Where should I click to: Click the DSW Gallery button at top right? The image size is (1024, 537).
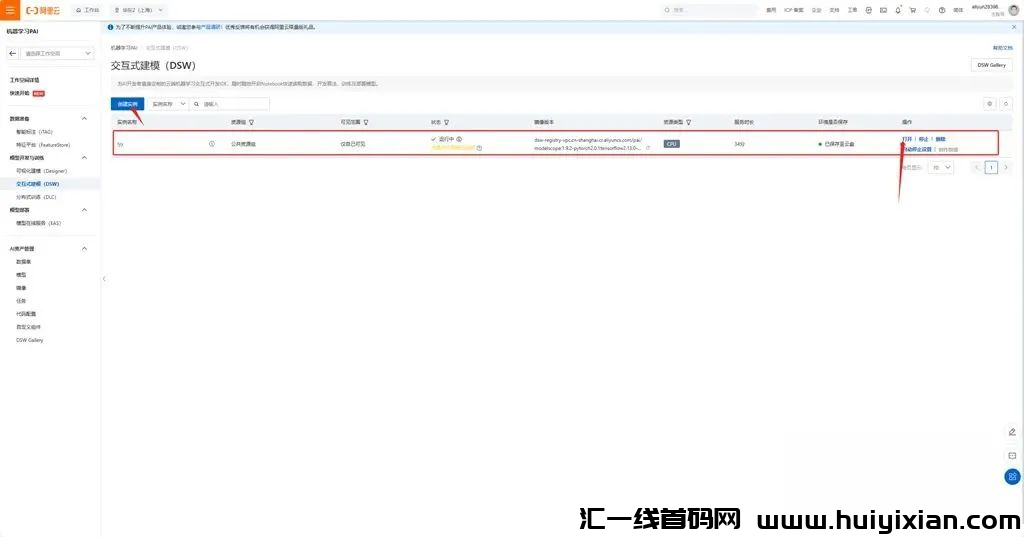coord(991,64)
